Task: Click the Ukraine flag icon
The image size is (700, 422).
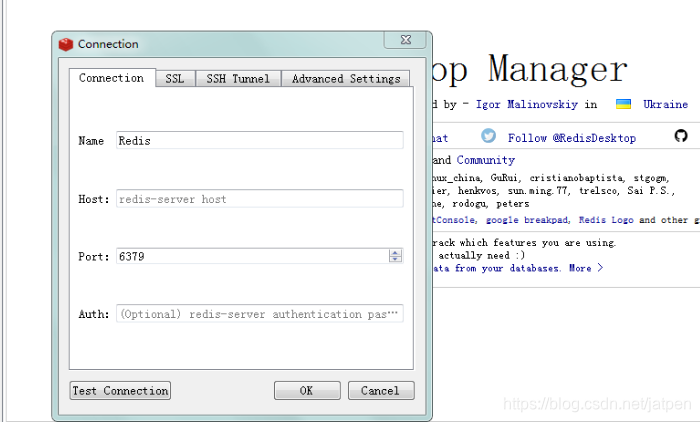Action: point(623,104)
